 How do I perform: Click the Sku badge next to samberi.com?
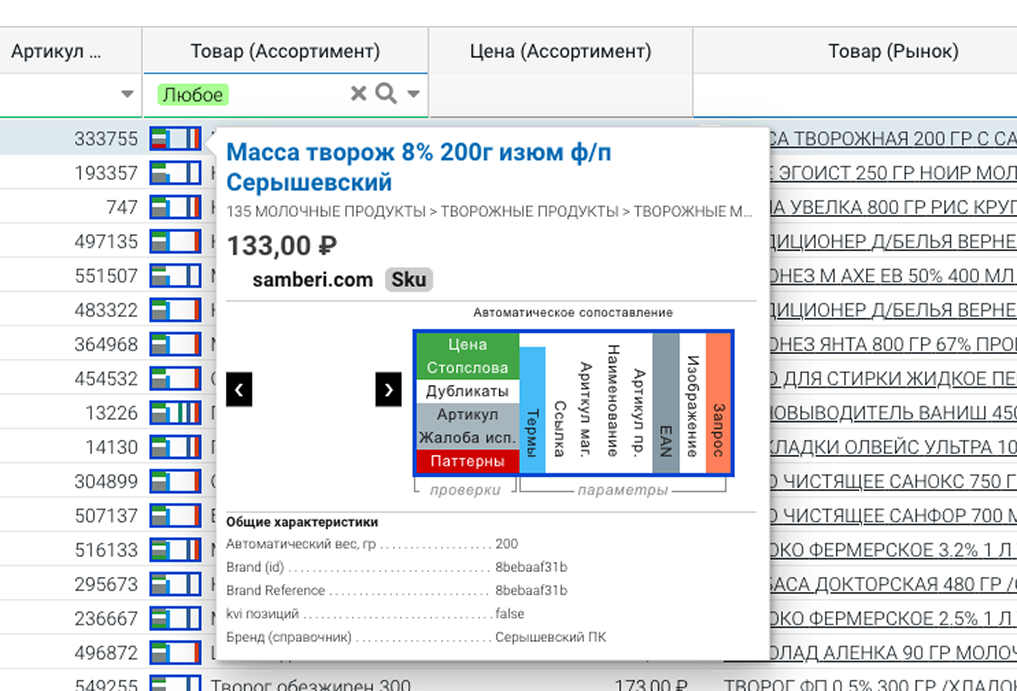click(x=408, y=280)
